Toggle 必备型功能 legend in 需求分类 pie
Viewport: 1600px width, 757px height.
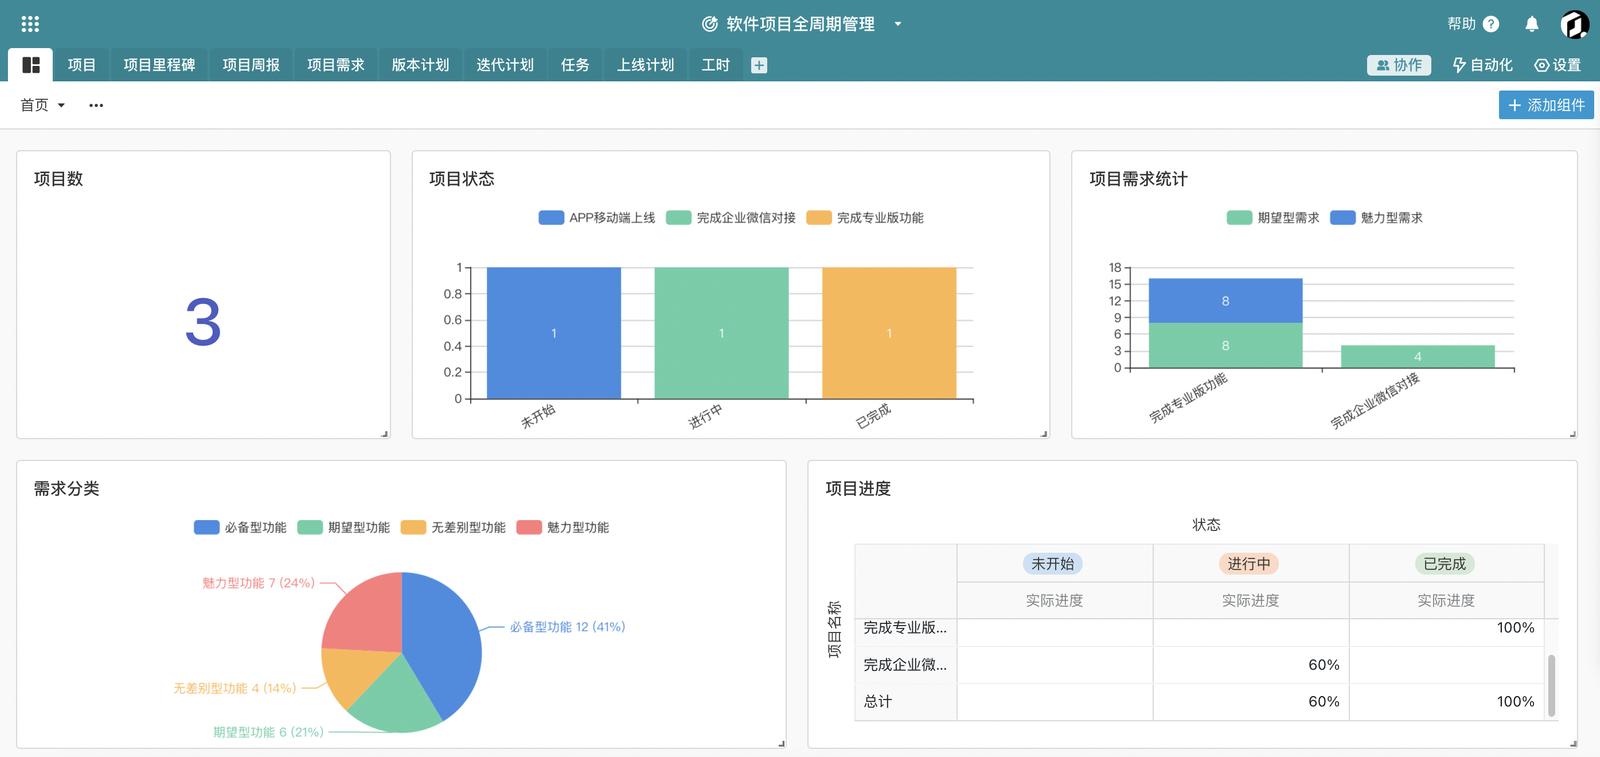click(240, 528)
